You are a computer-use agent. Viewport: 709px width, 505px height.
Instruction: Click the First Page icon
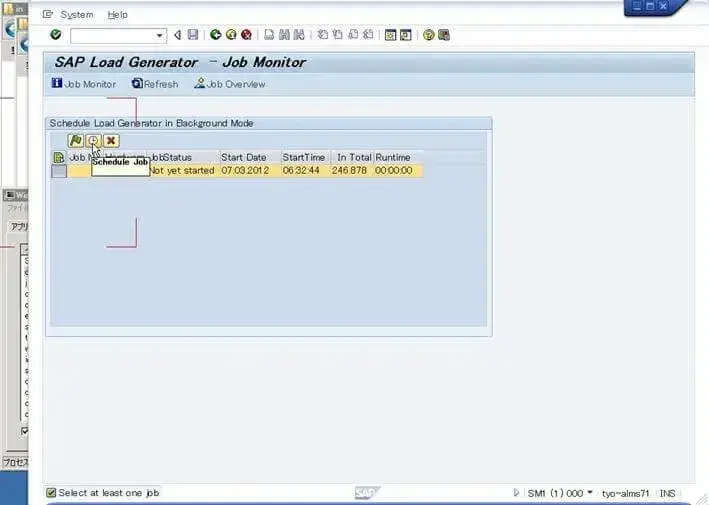point(322,35)
